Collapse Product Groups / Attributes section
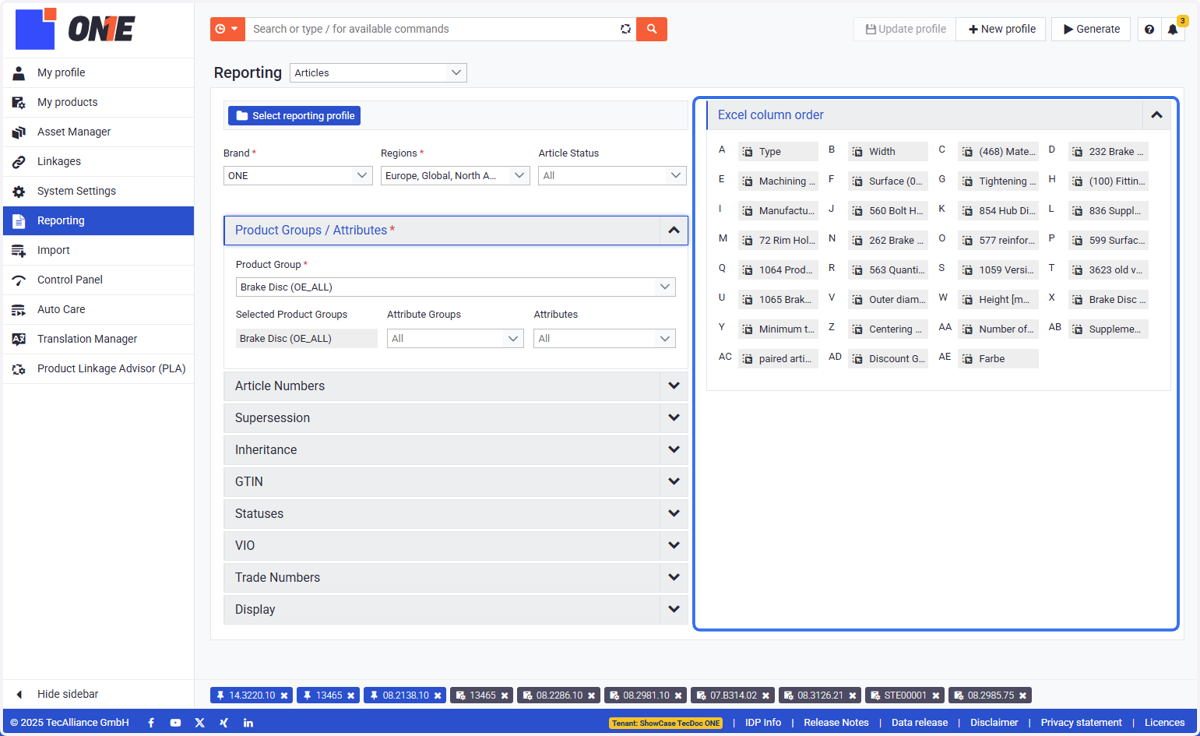Viewport: 1200px width, 736px height. [674, 230]
